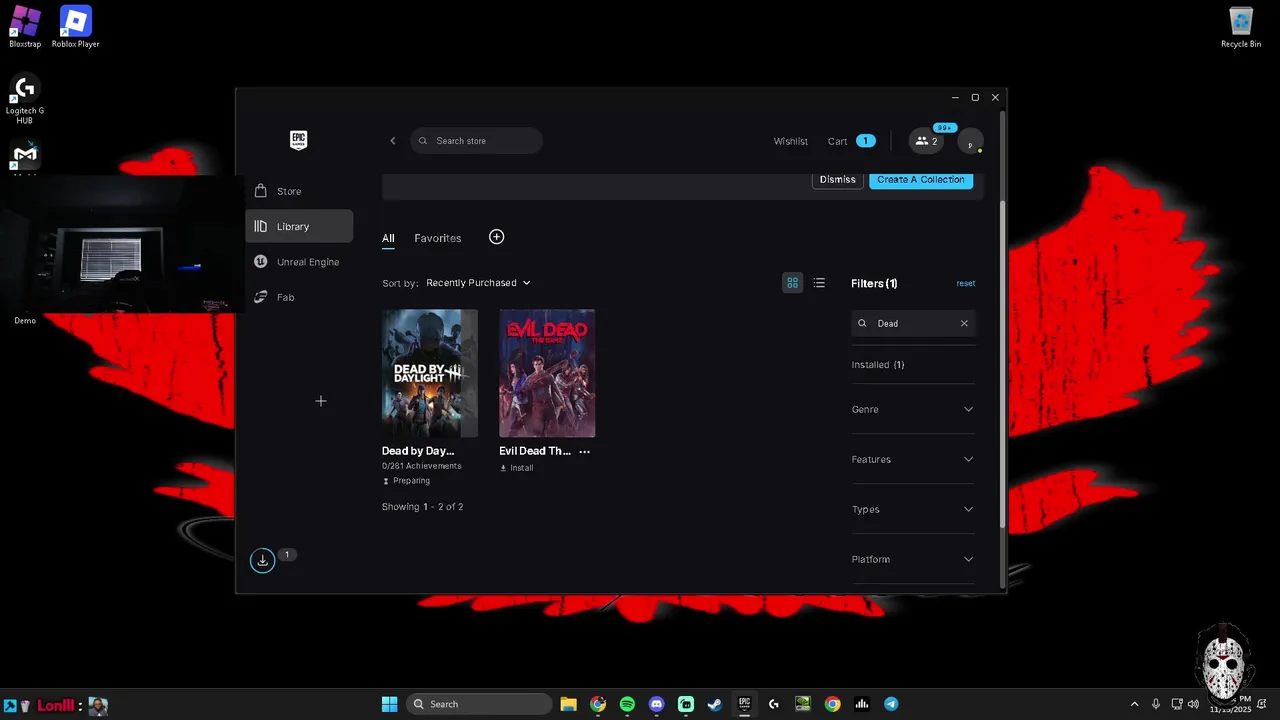1280x720 pixels.
Task: Click Create A Collection button
Action: click(x=921, y=180)
